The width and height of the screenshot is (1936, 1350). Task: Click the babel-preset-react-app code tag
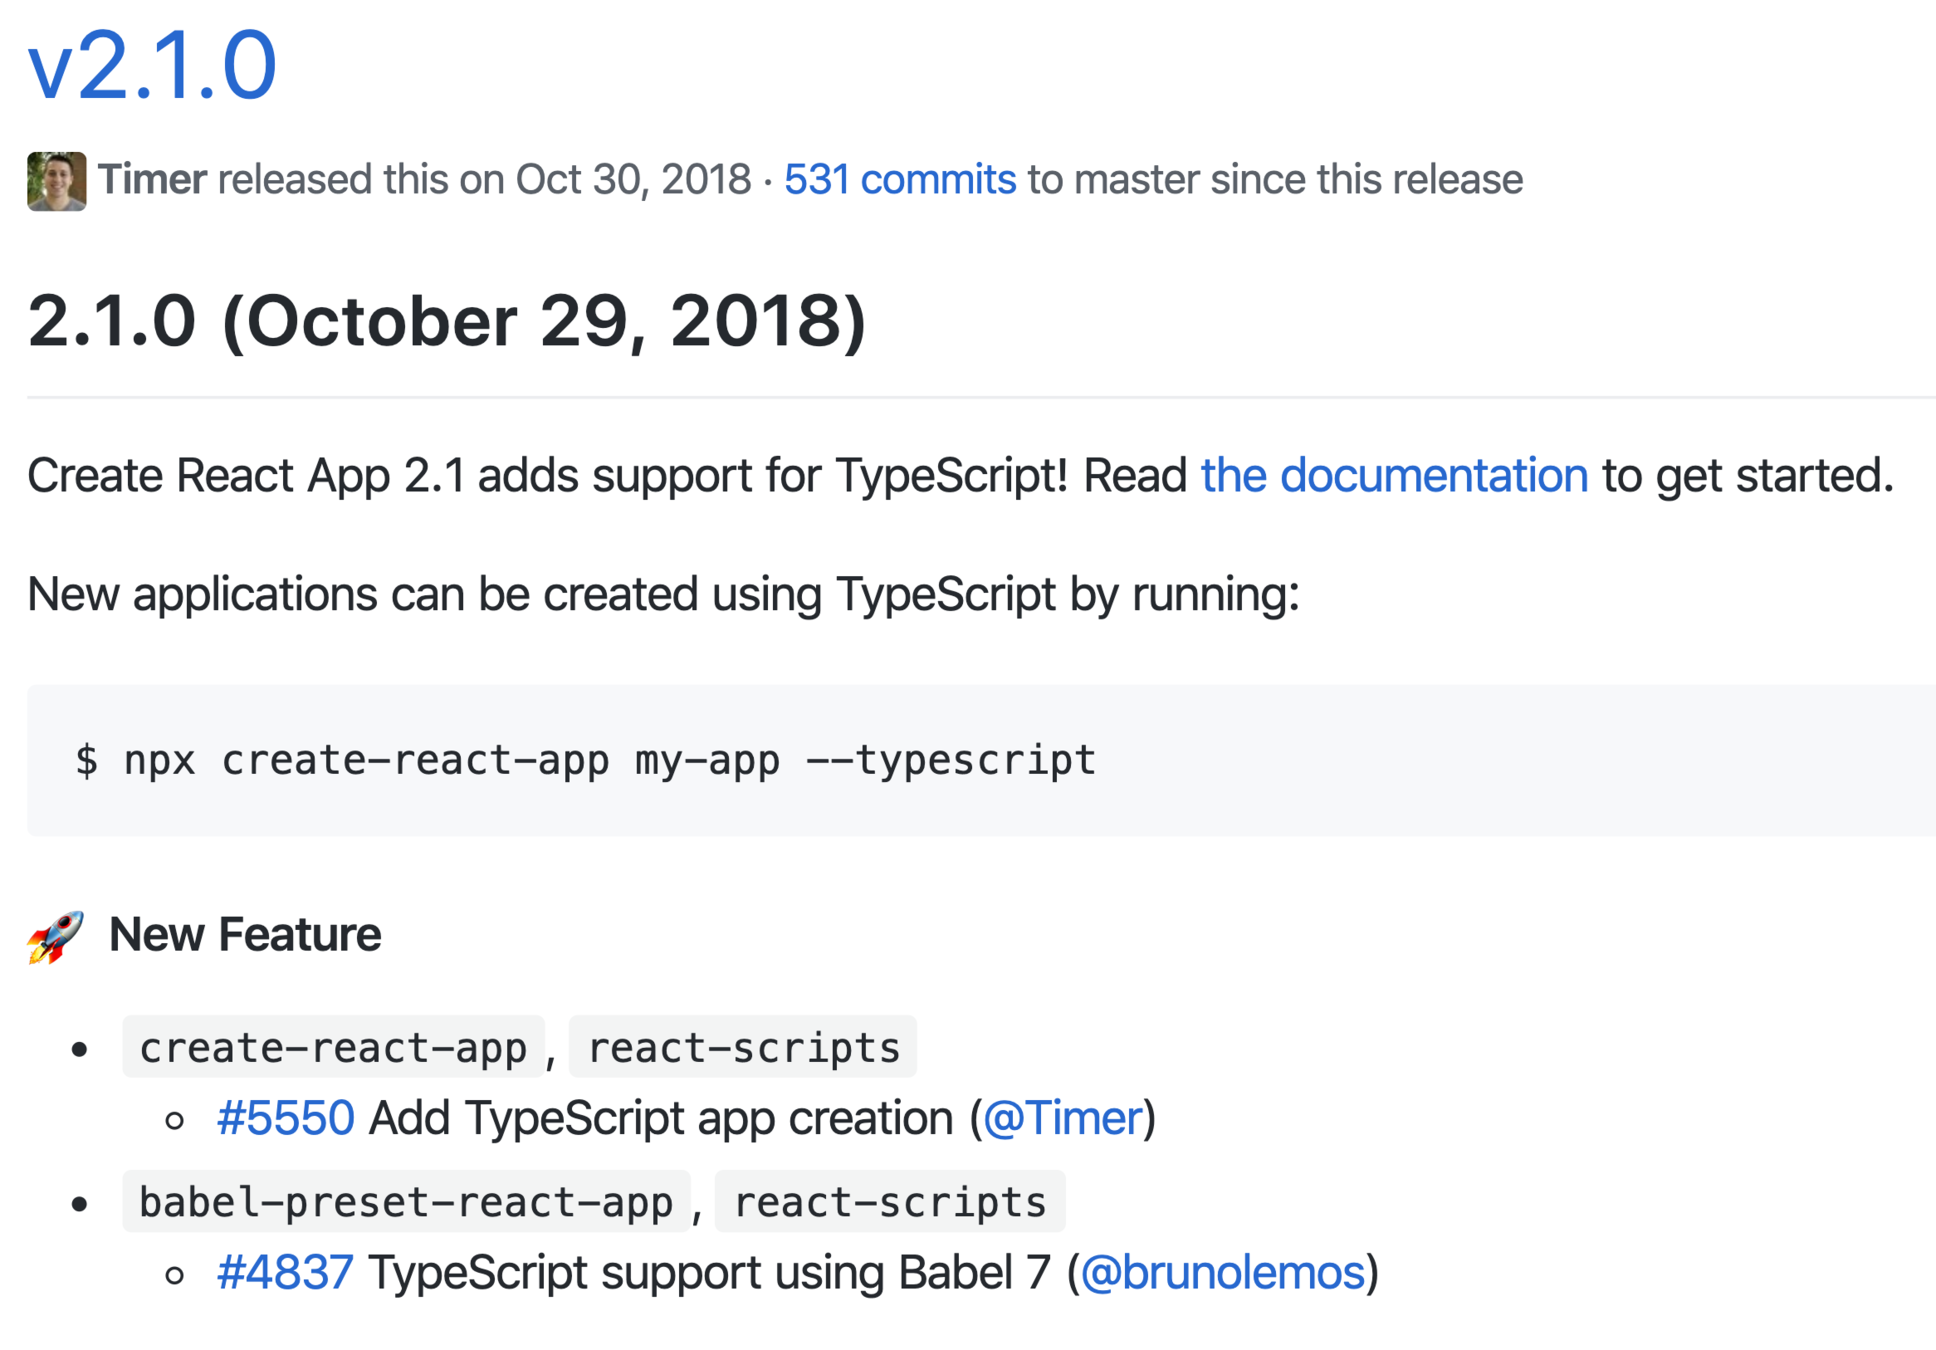[x=406, y=1202]
